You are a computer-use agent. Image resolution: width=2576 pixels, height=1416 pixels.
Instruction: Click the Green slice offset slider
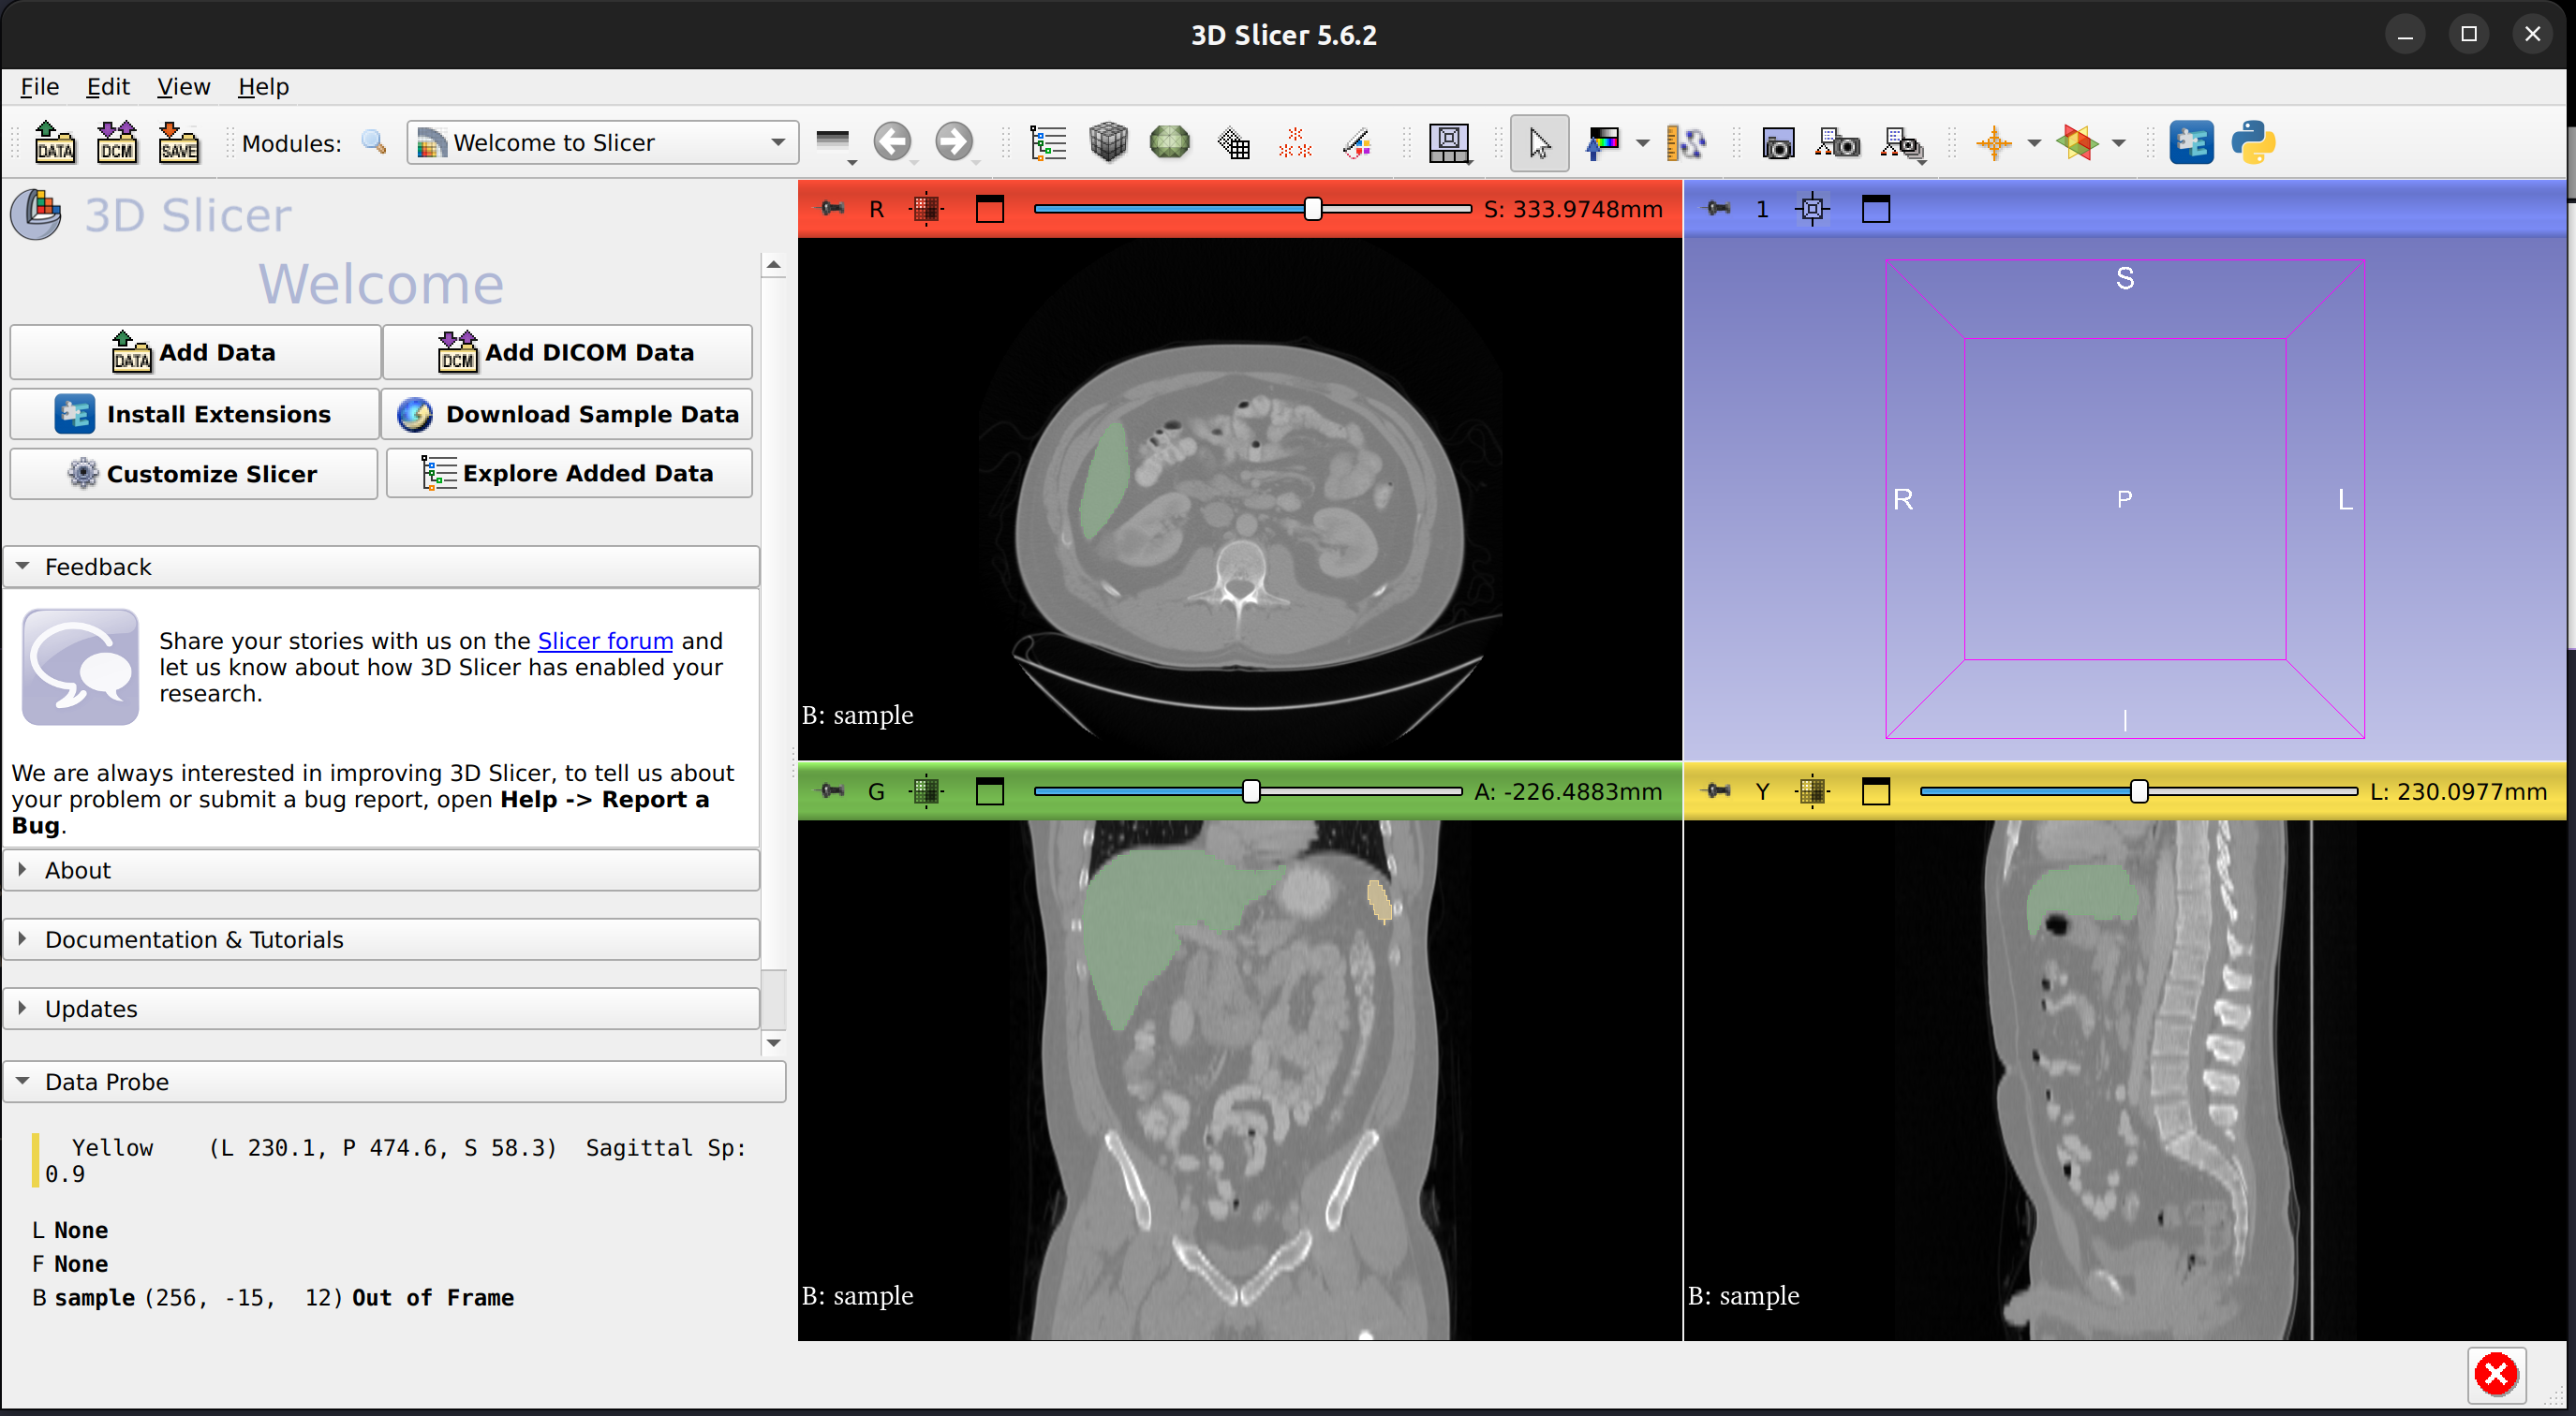click(1247, 791)
